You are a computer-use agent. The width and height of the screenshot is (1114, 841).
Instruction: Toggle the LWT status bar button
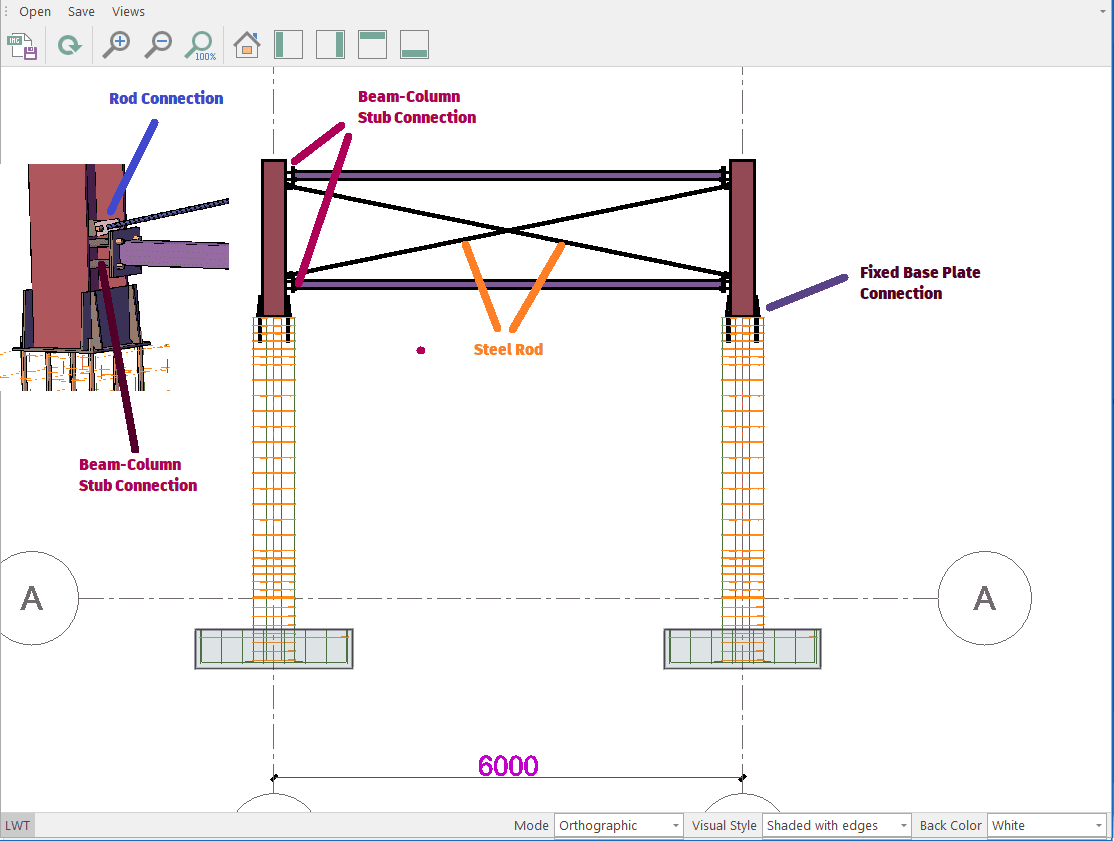coord(17,826)
